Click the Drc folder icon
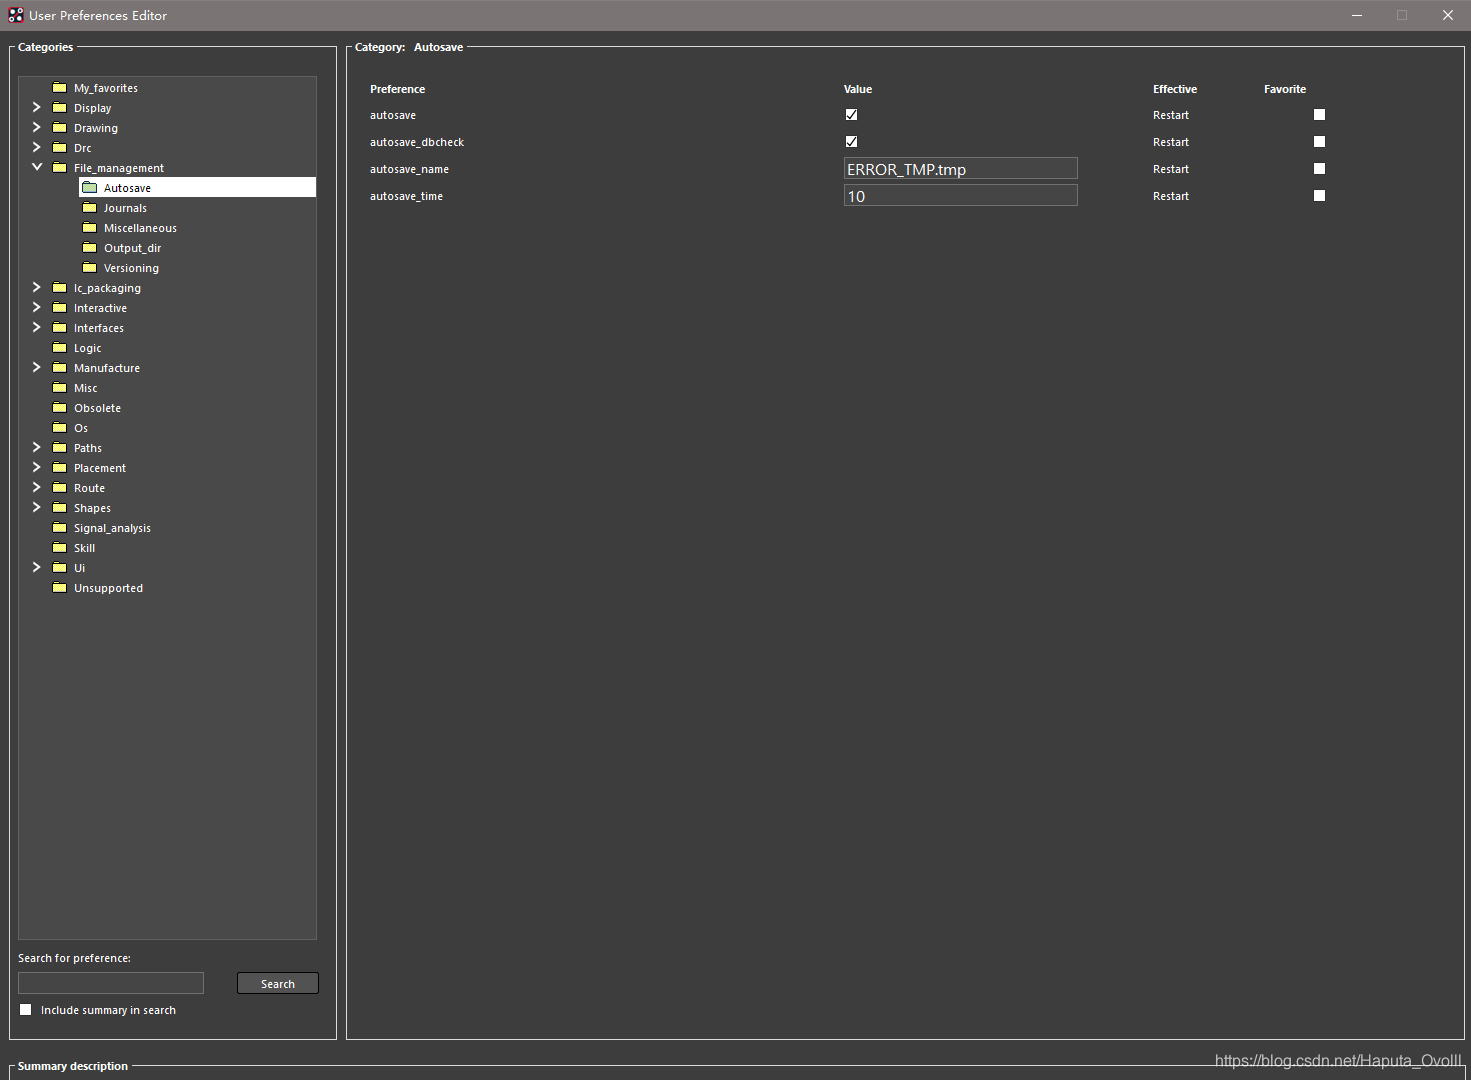 coord(59,148)
